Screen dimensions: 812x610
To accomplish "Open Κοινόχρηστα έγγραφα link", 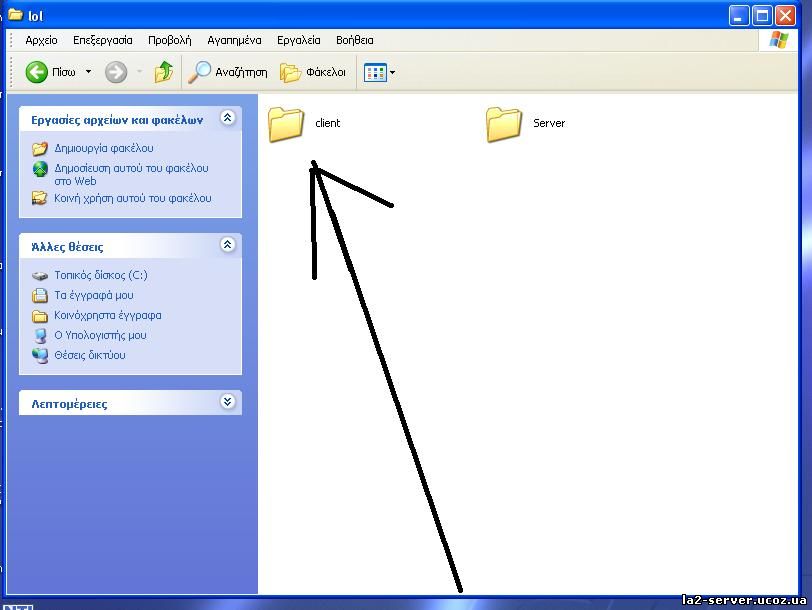I will (108, 315).
